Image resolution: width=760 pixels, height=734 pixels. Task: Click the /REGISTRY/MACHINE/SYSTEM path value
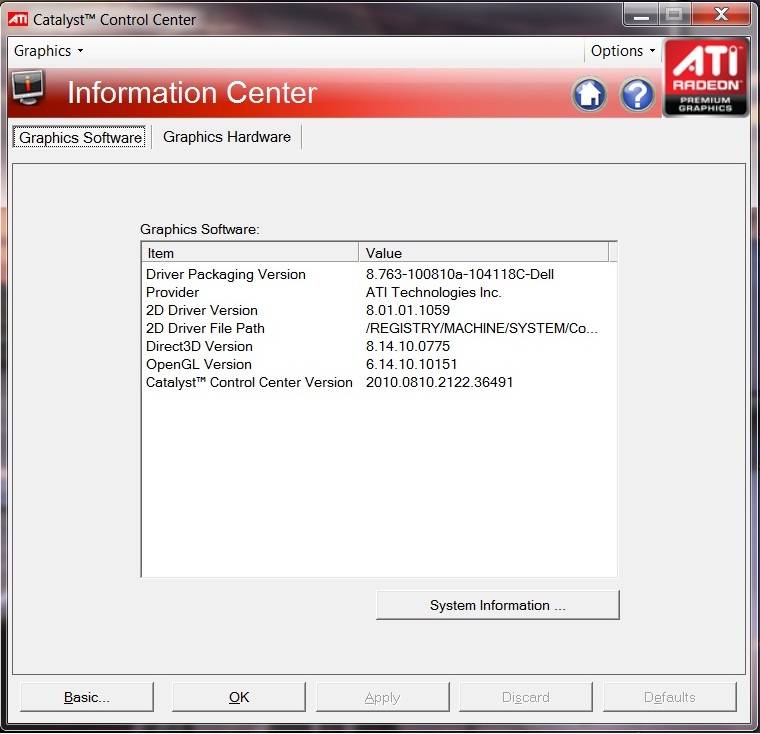(481, 328)
